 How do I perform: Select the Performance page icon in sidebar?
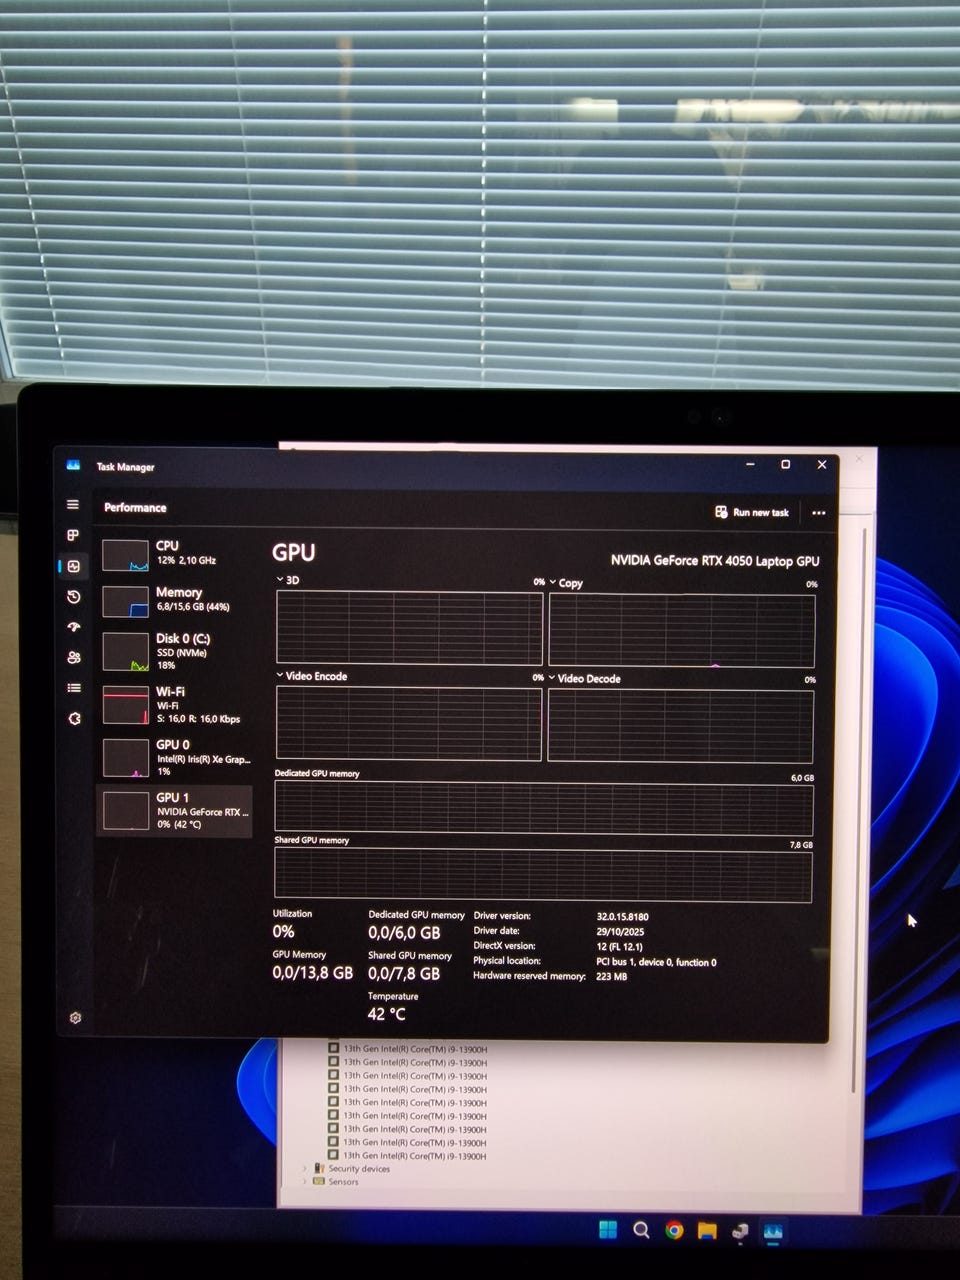73,566
